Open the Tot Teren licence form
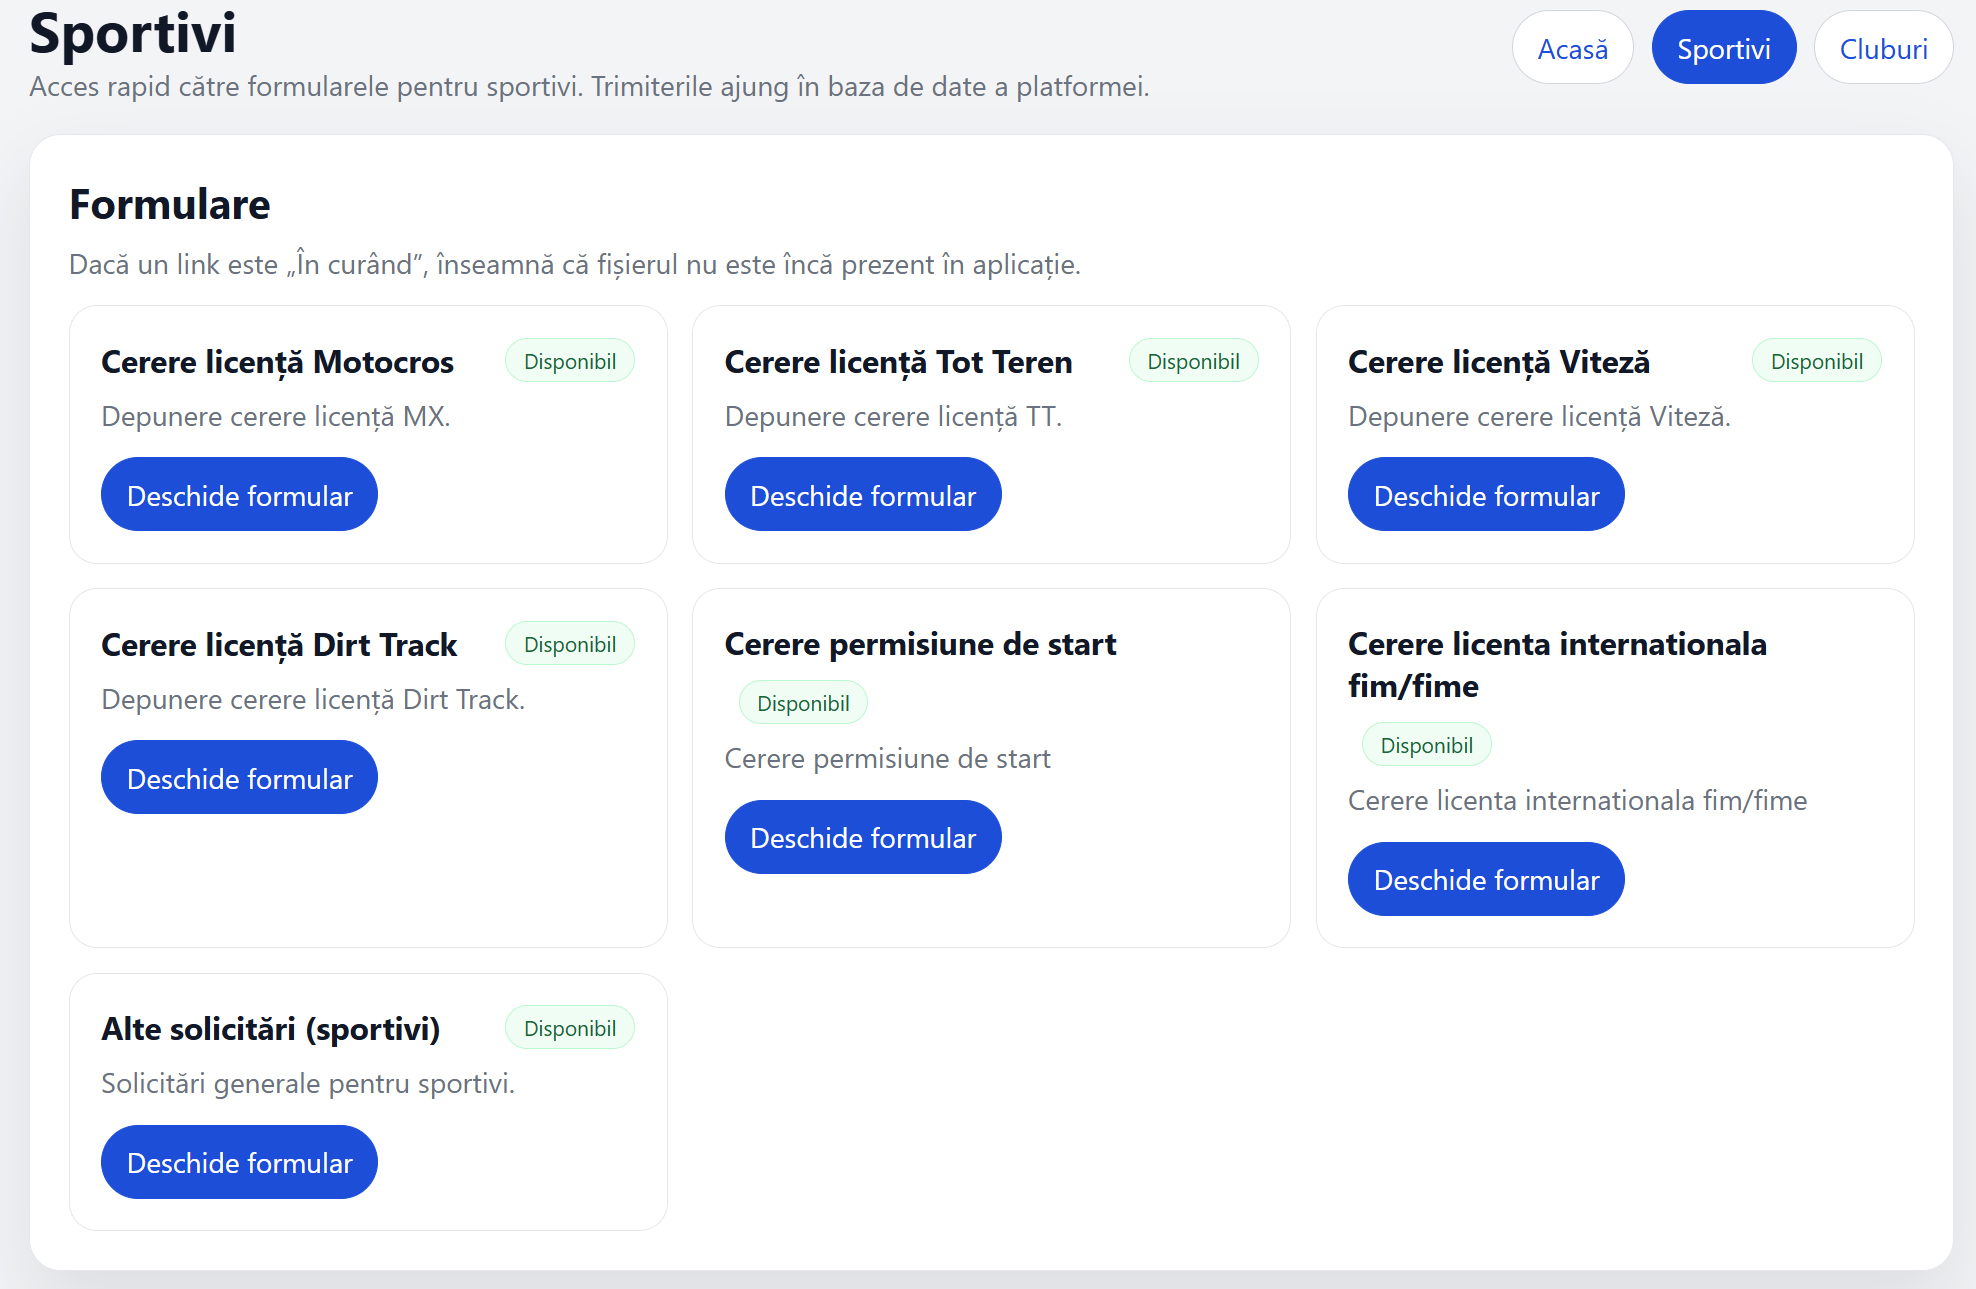 point(862,495)
